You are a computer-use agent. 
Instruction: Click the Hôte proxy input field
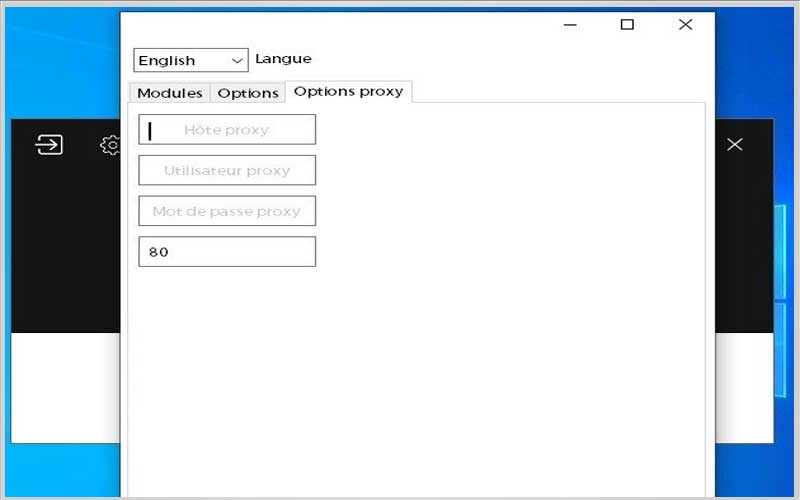coord(227,130)
